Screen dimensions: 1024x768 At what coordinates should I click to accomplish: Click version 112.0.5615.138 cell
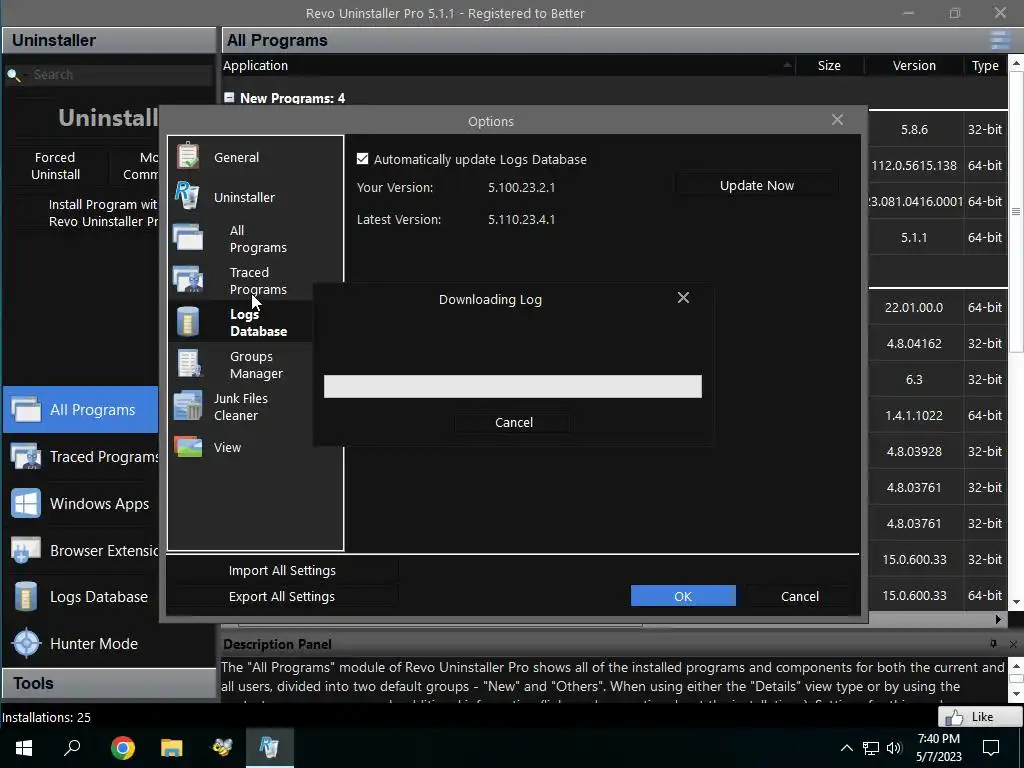[914, 165]
